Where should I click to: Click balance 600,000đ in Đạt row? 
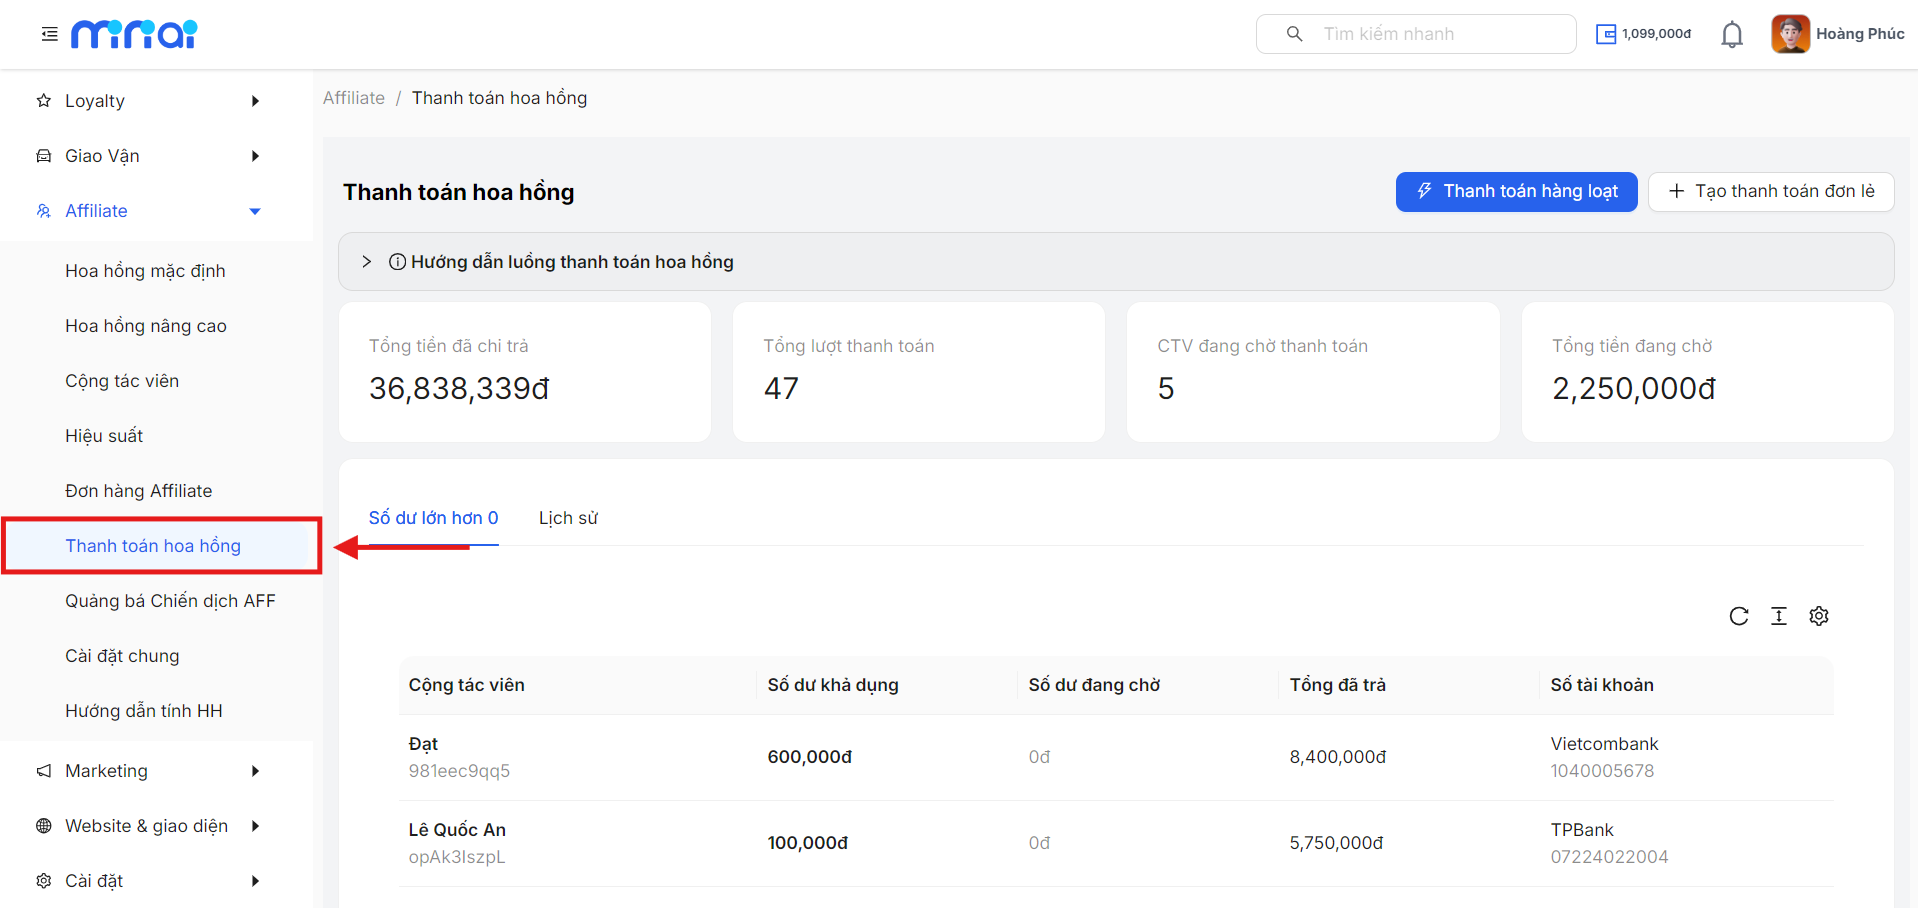point(810,757)
